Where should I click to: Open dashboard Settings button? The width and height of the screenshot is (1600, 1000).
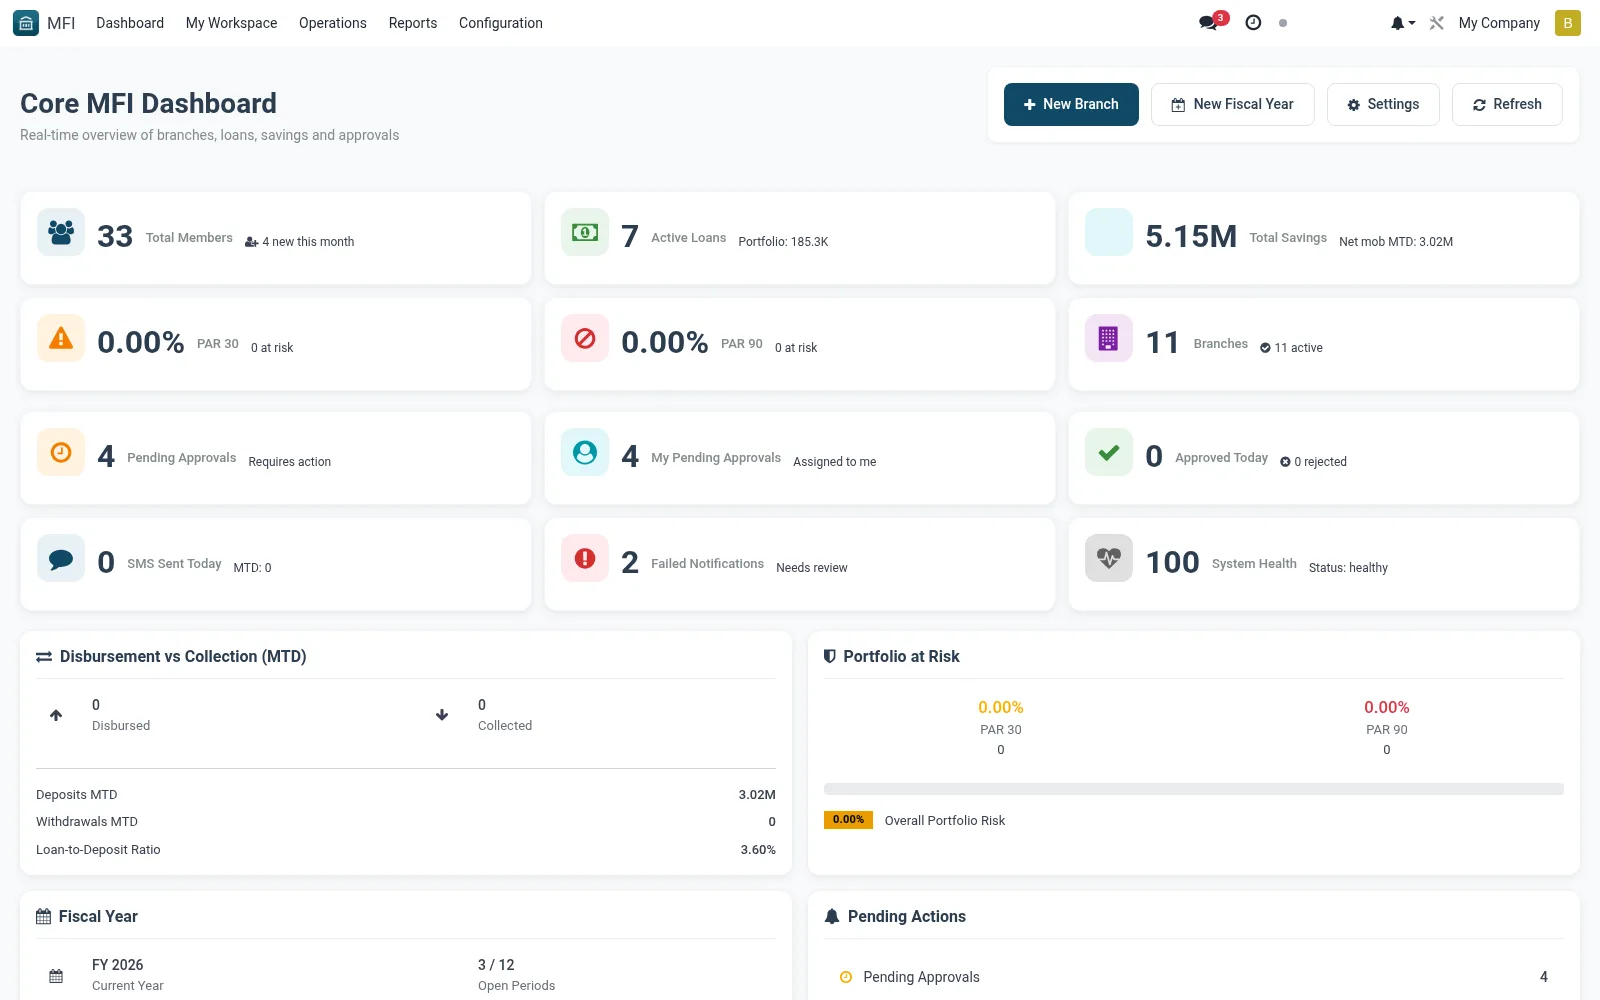pos(1383,104)
